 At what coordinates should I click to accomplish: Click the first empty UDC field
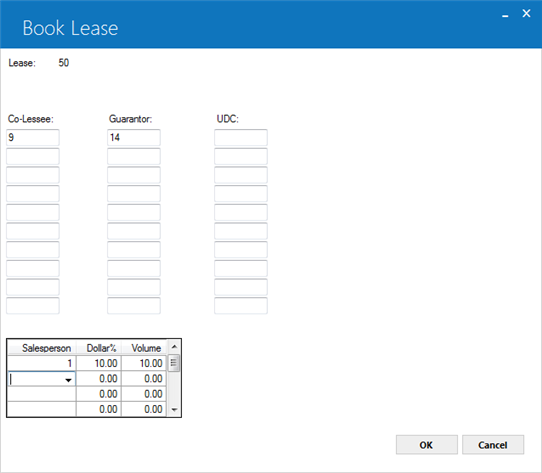coord(241,138)
